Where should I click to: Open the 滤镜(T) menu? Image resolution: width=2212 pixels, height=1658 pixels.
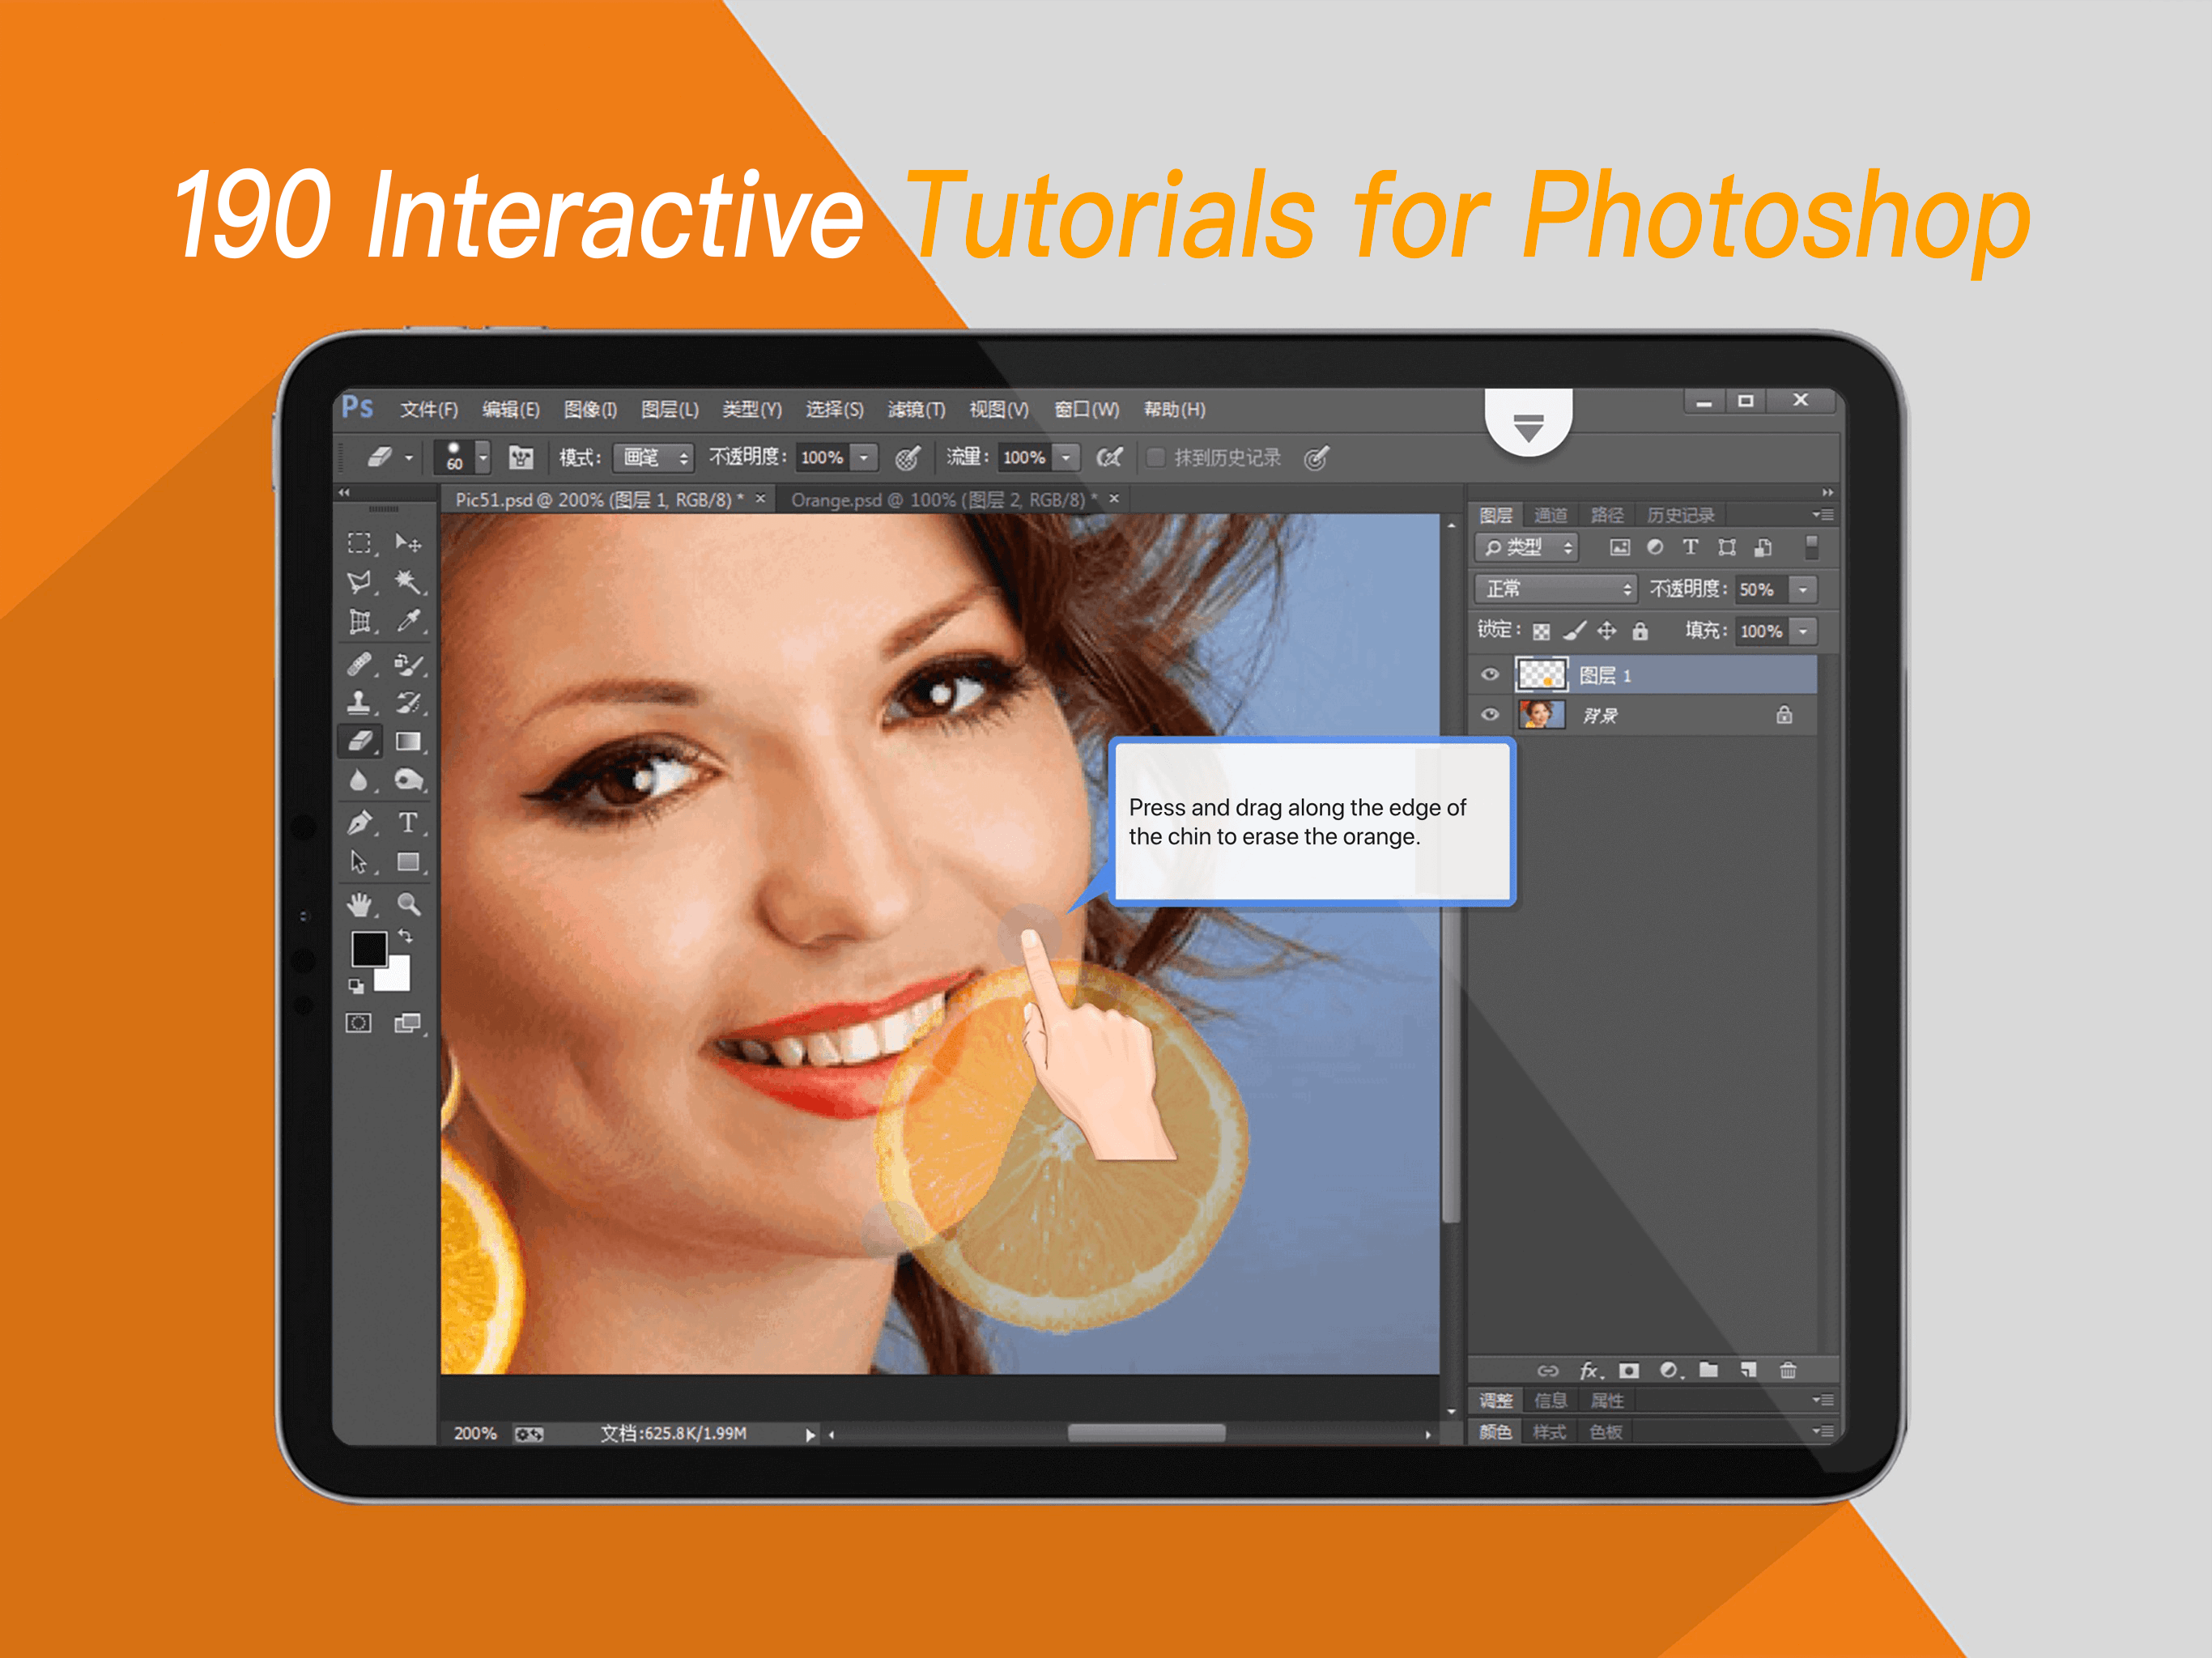(915, 409)
